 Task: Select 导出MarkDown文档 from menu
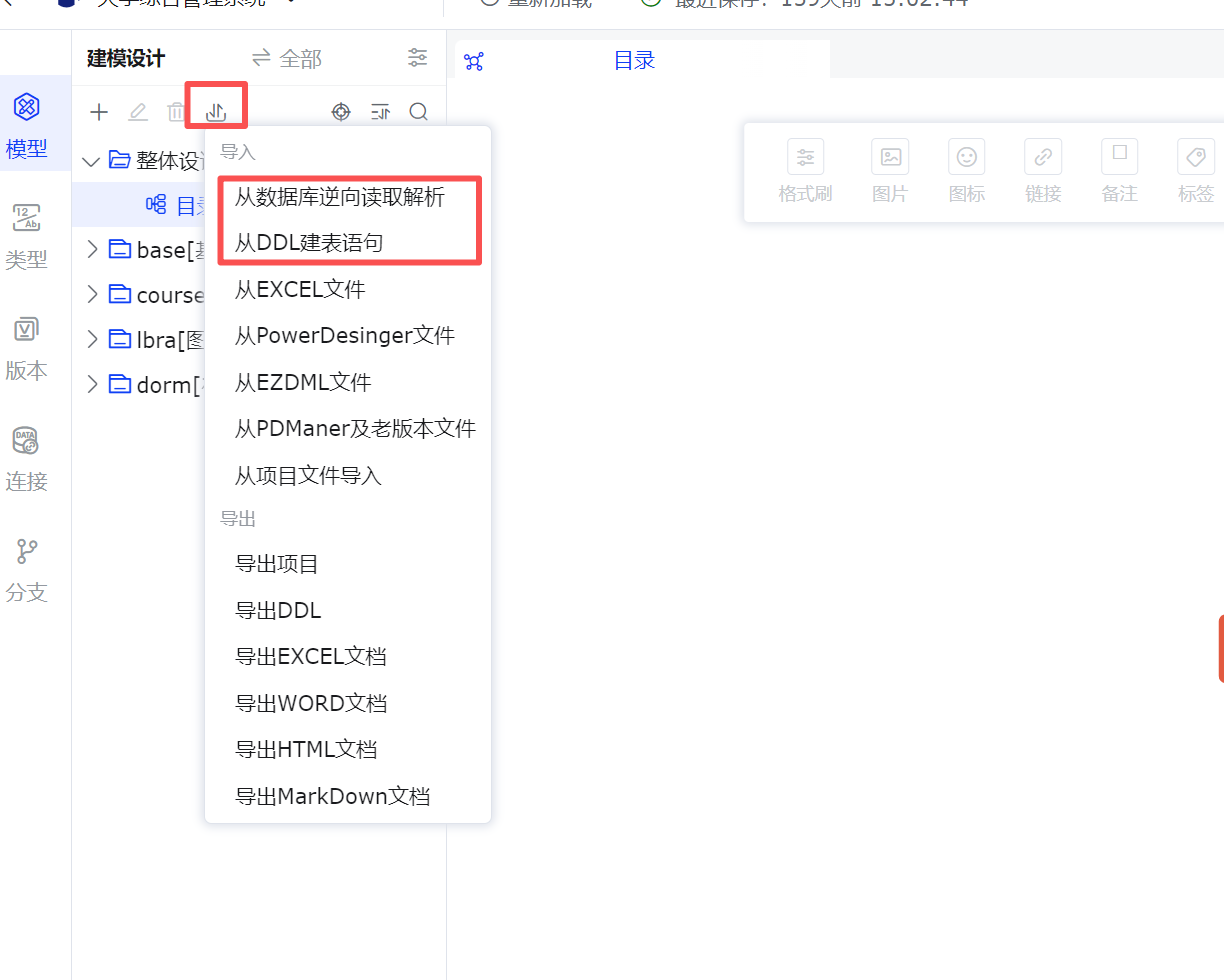point(332,796)
